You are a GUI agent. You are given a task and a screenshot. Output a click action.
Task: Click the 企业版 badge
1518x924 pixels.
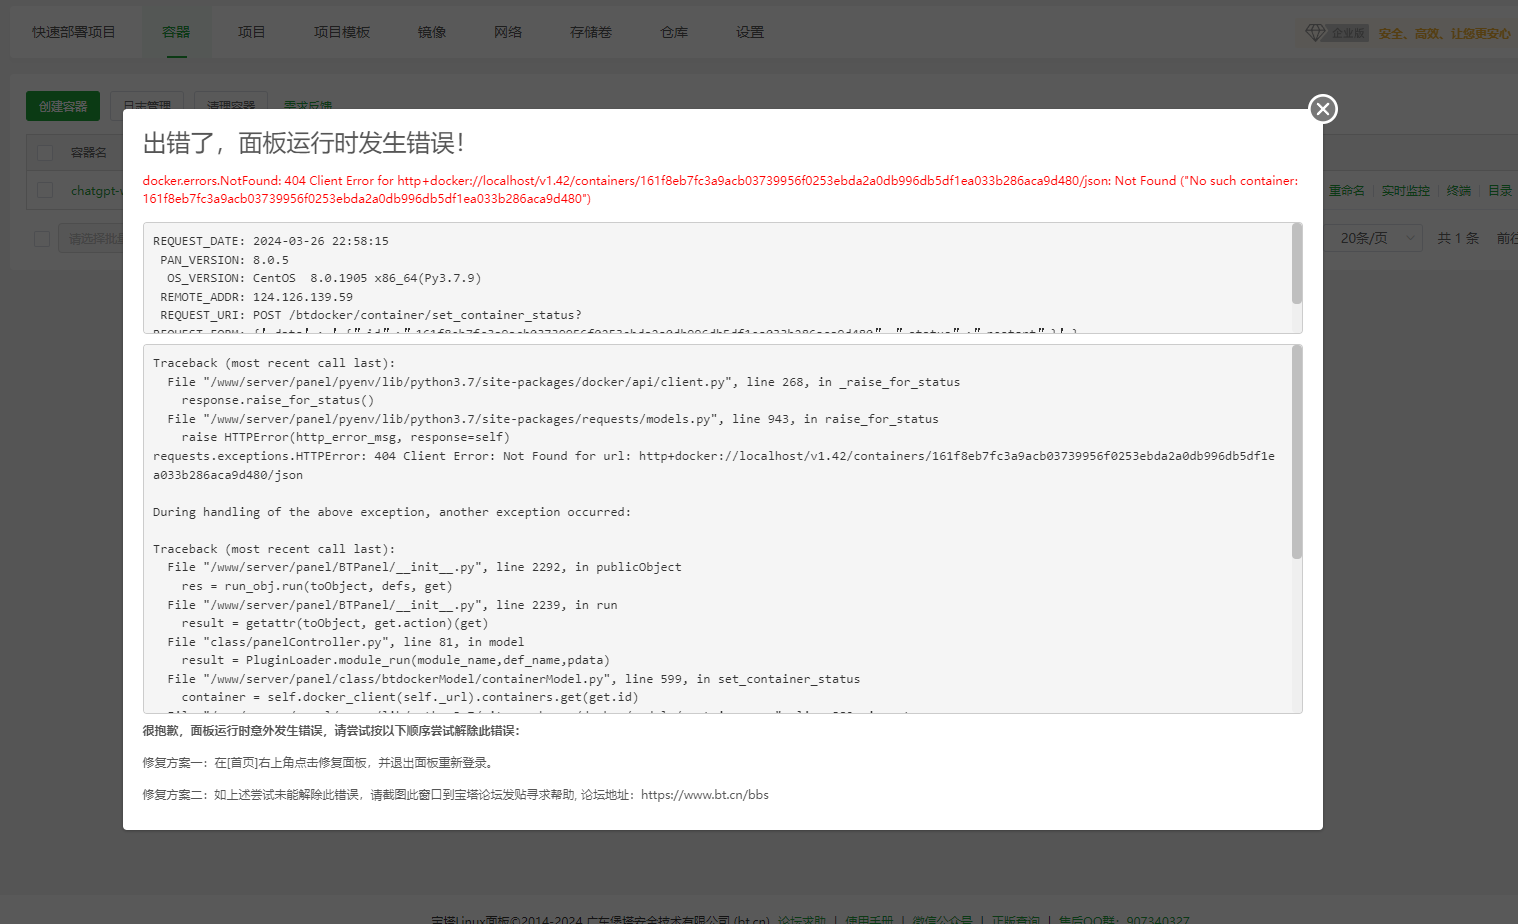[x=1349, y=33]
